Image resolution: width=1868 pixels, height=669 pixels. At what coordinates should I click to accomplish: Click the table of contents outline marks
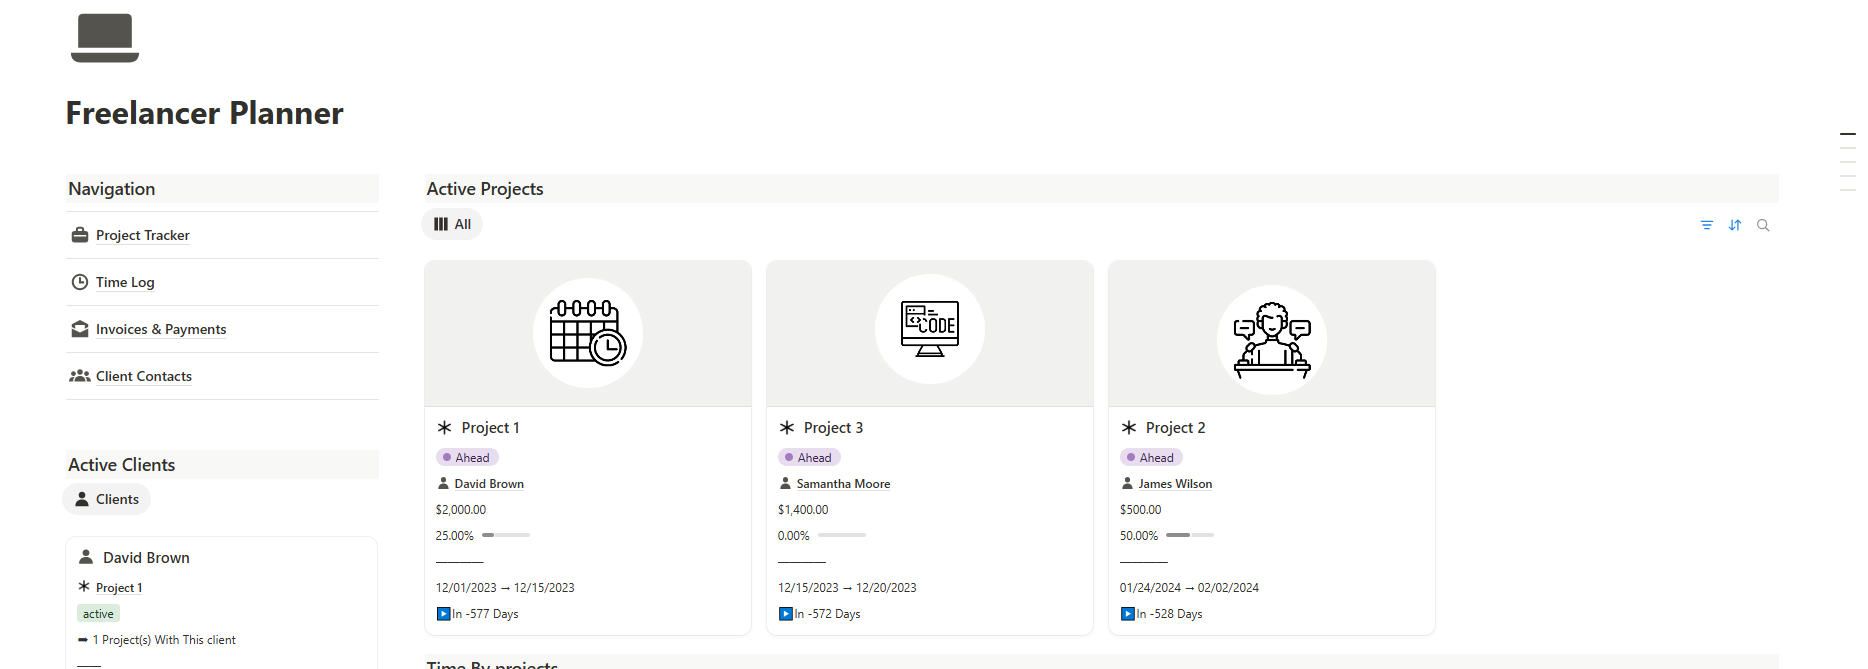point(1848,161)
